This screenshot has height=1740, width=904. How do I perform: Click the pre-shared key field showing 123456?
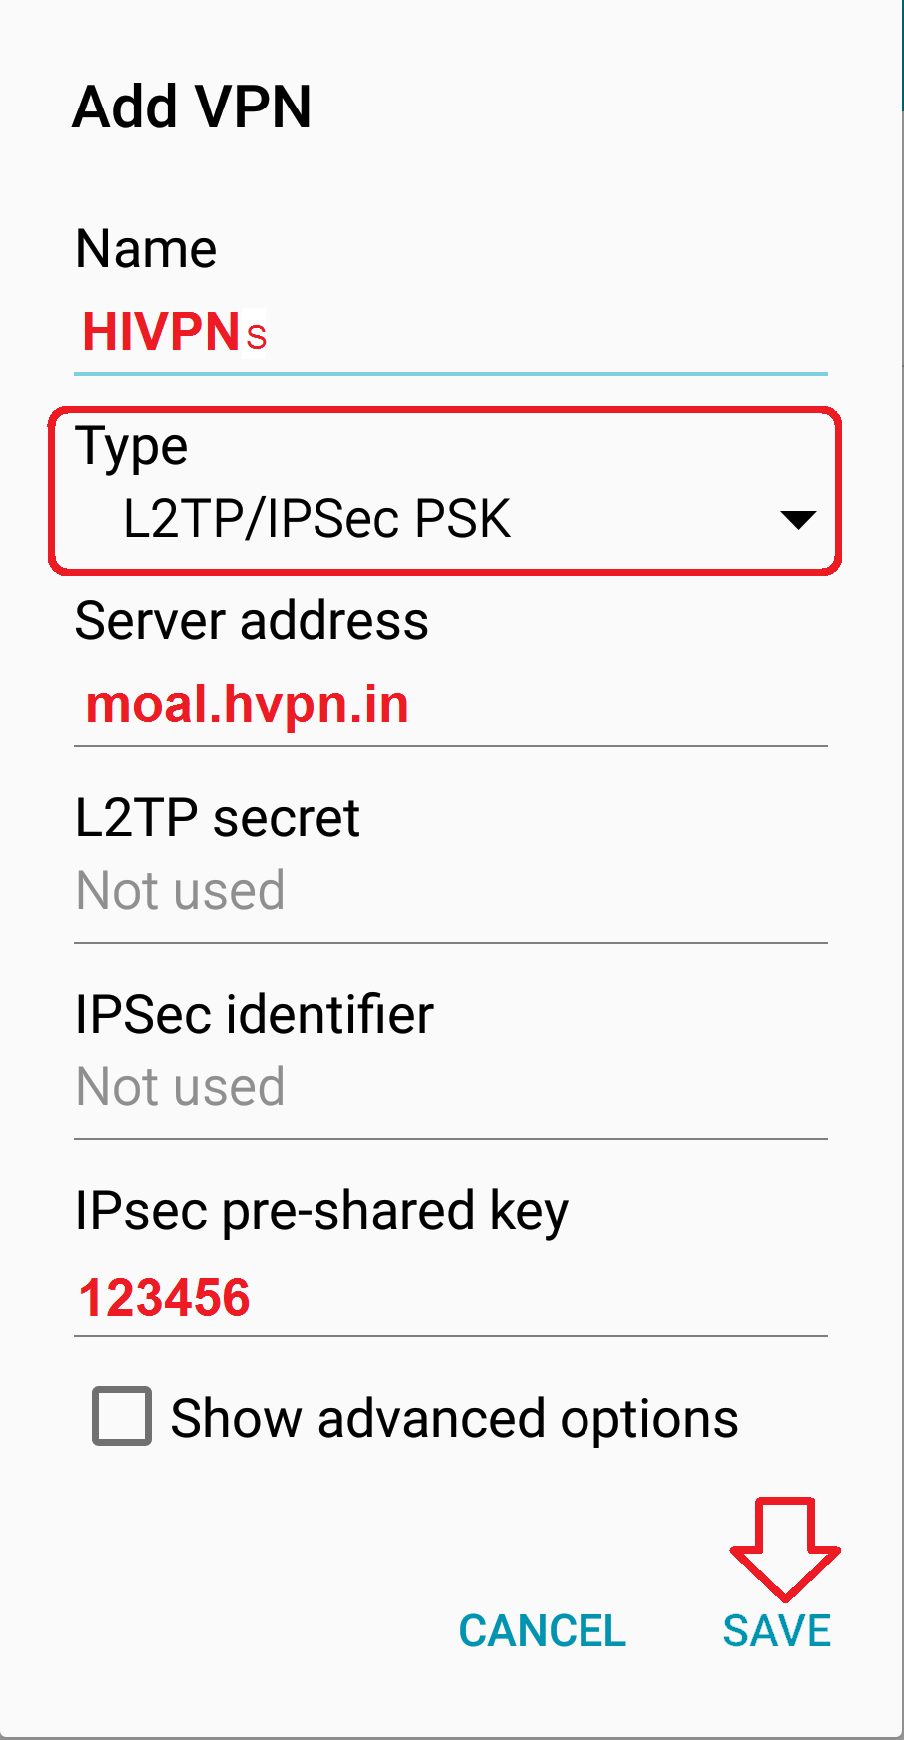coord(451,1298)
